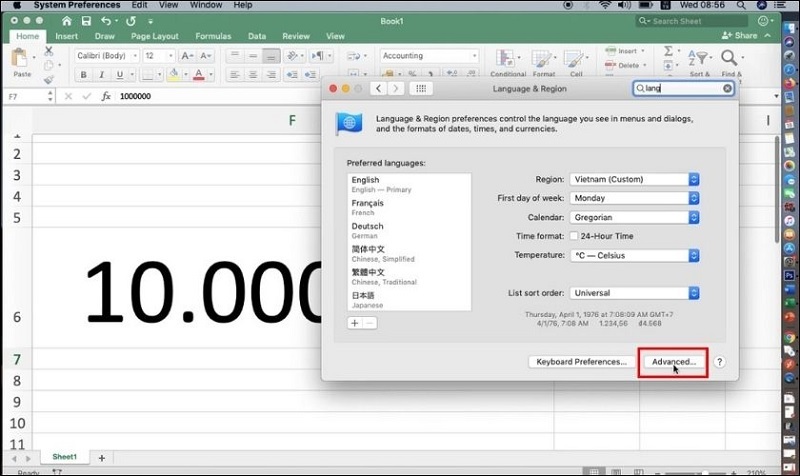Enable the 24-Hour Time checkbox
This screenshot has height=476, width=800.
574,236
